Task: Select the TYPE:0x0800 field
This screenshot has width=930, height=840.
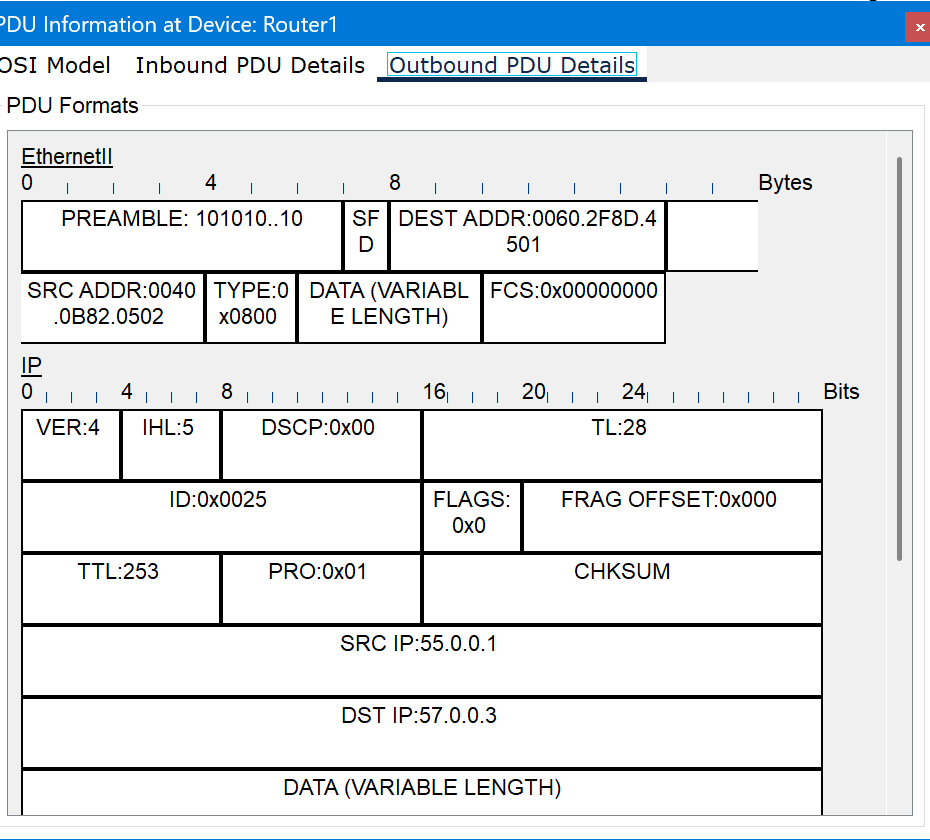Action: click(251, 307)
